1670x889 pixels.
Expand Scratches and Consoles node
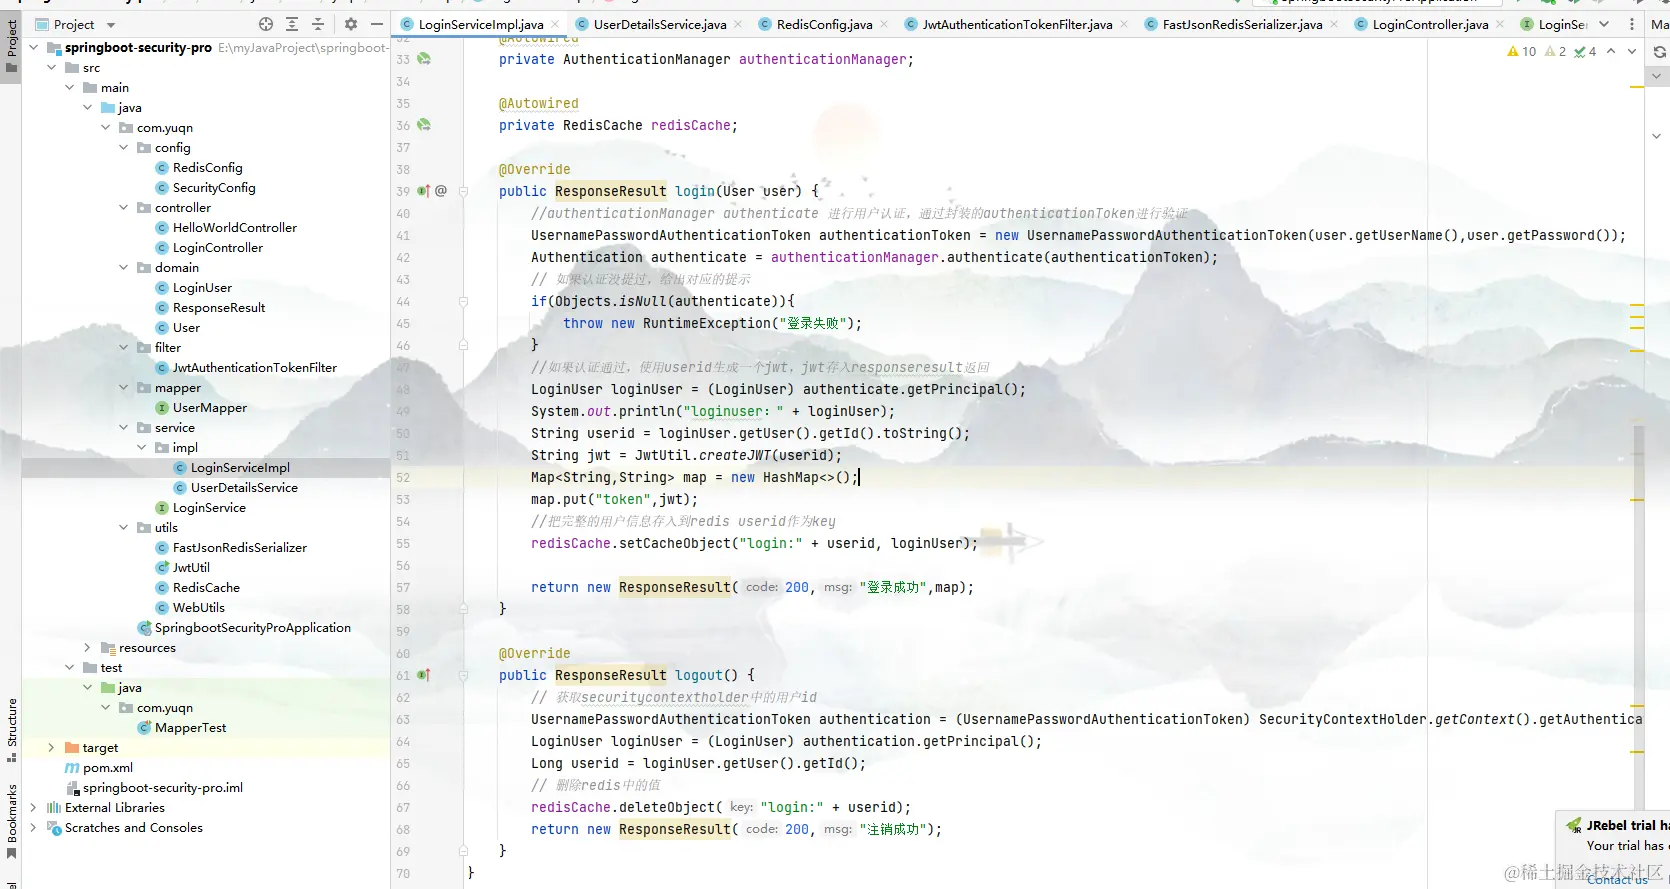(33, 827)
